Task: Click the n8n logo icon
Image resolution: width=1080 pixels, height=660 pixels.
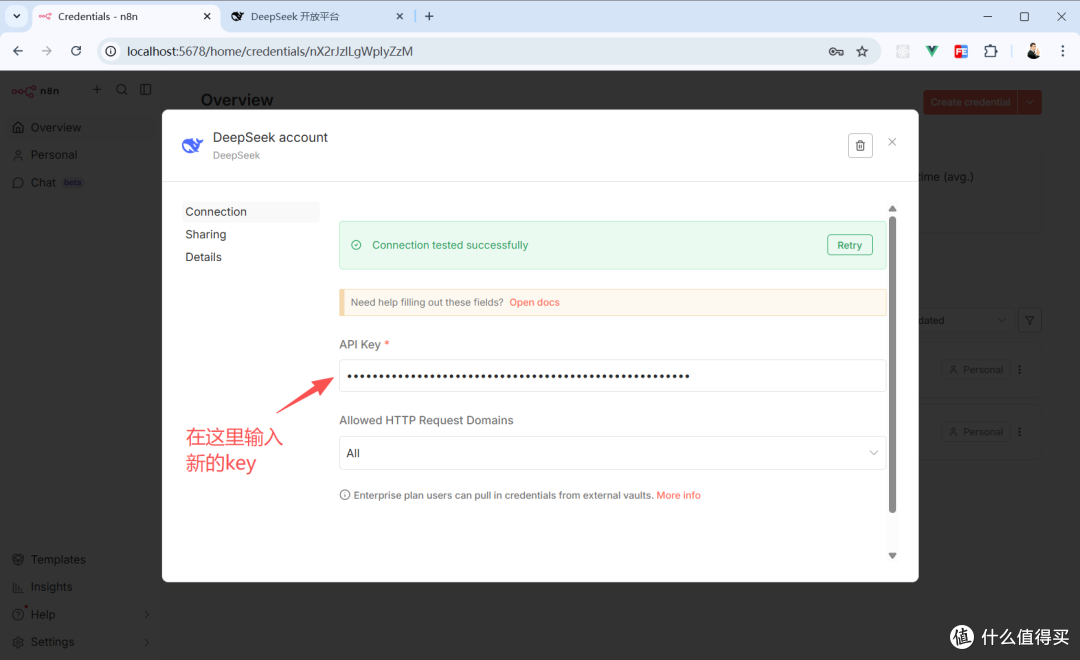Action: [x=23, y=91]
